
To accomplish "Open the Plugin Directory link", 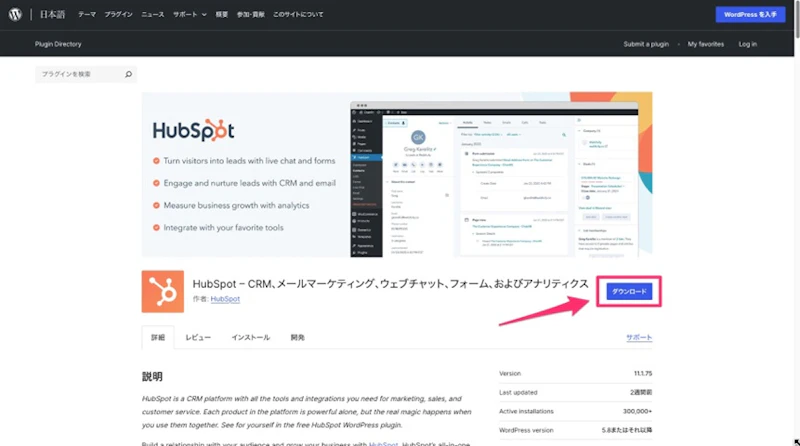I will coord(58,44).
